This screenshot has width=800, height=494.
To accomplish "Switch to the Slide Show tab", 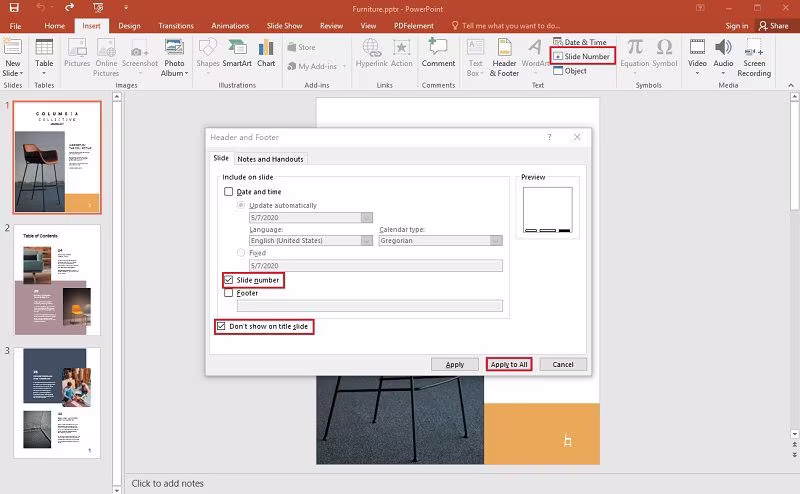I will pos(284,26).
